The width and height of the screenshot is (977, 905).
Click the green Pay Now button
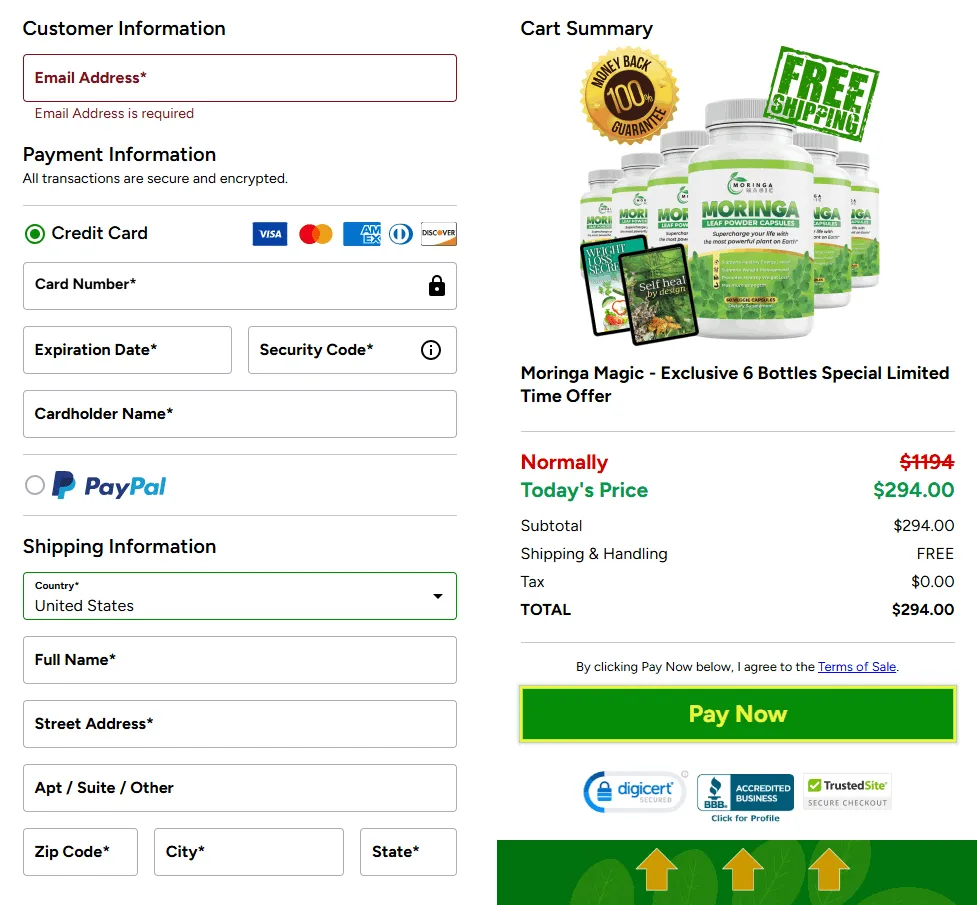[738, 714]
